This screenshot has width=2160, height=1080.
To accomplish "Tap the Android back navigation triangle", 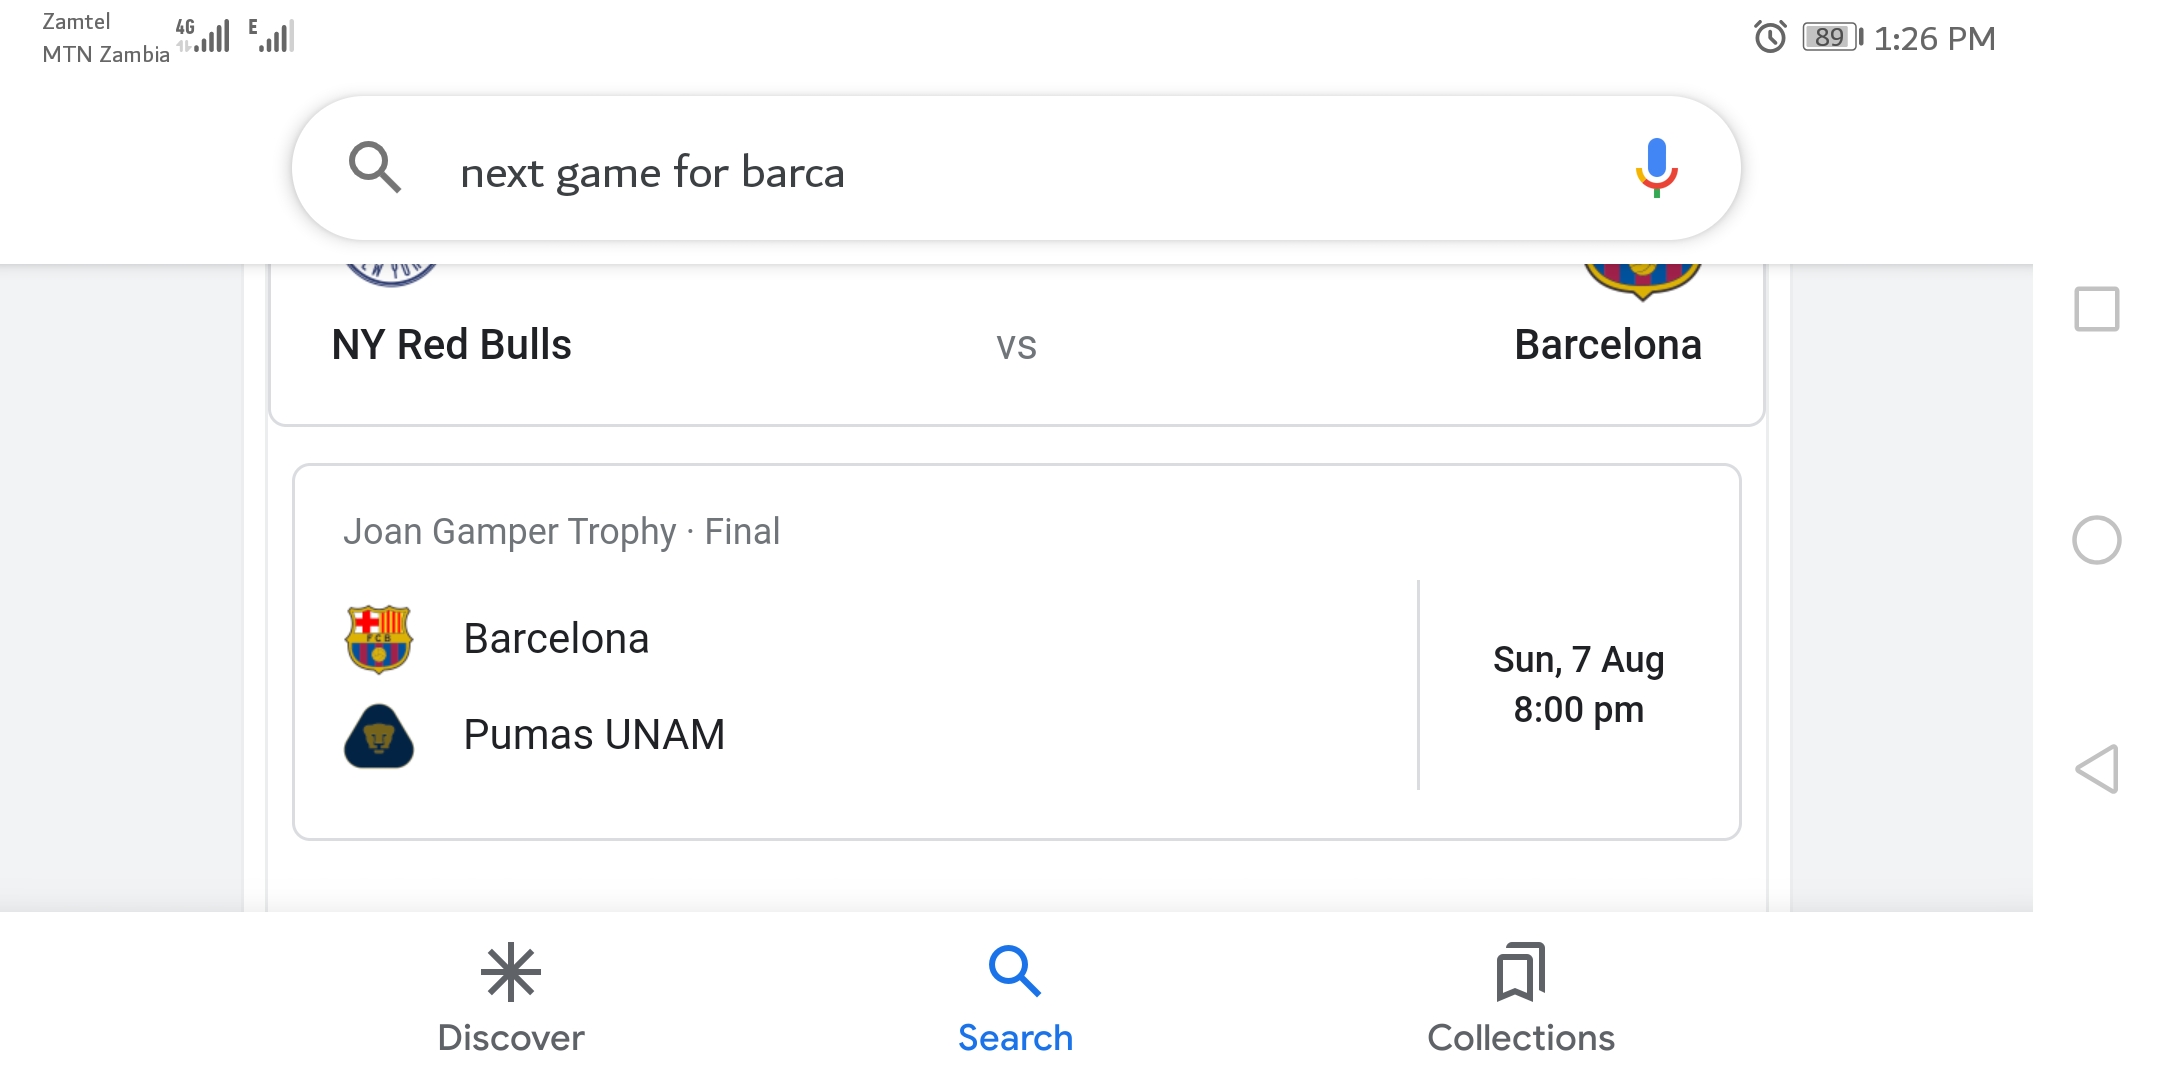I will click(x=2097, y=769).
